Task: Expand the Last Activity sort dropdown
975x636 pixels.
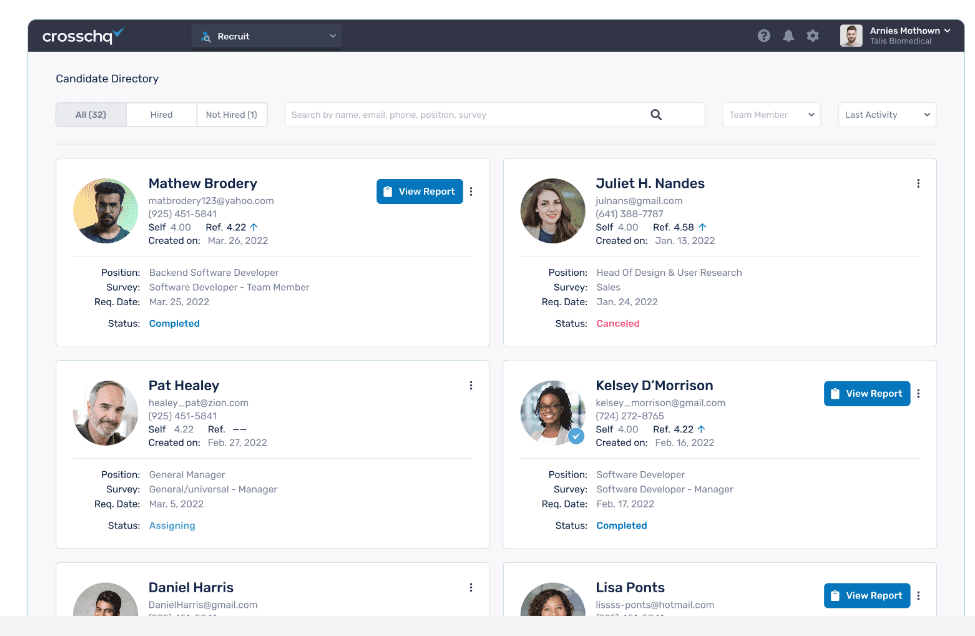Action: (887, 115)
